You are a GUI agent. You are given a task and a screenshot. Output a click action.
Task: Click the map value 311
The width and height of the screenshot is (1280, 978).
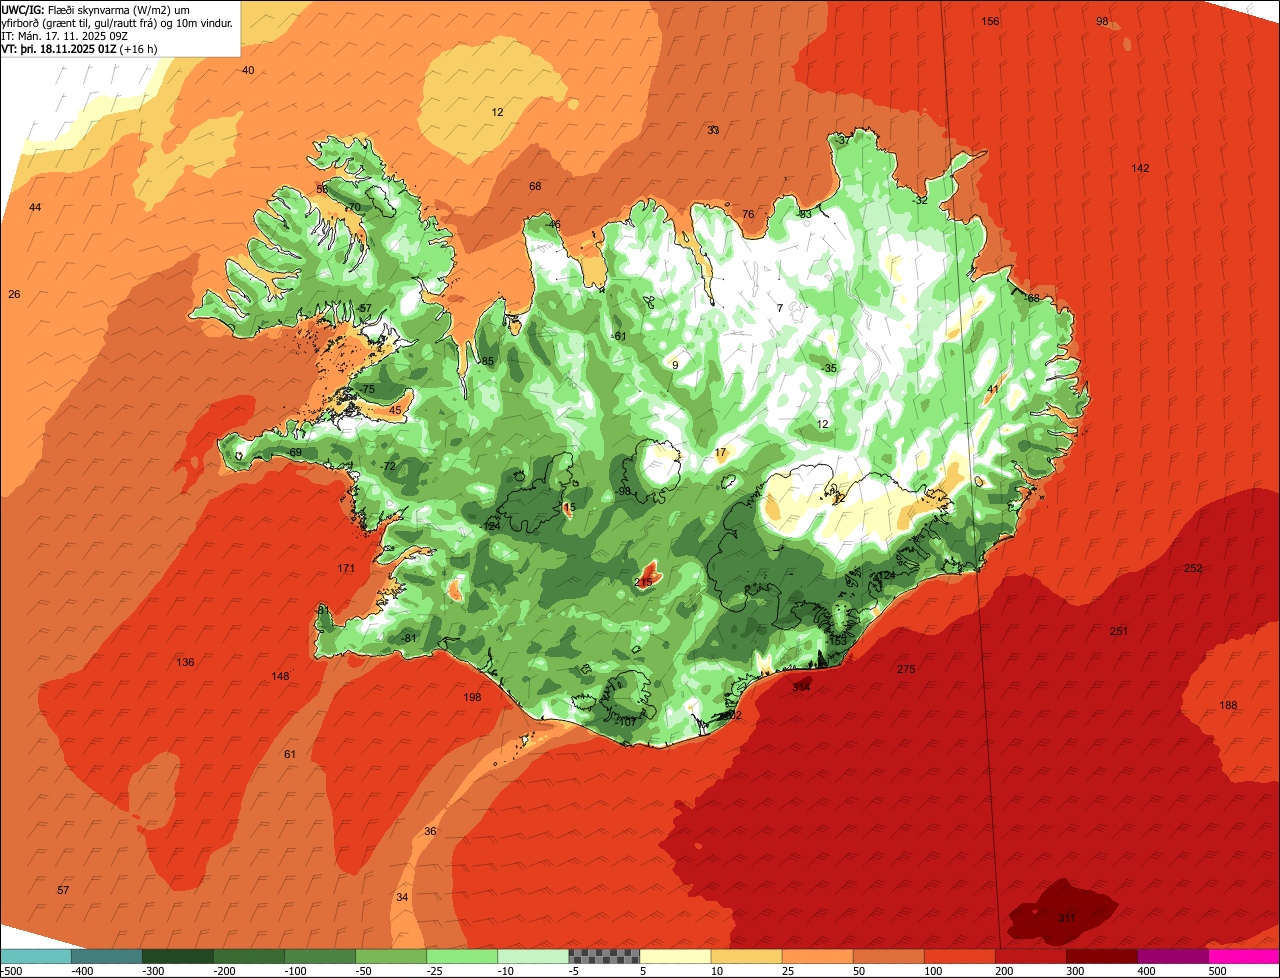tap(1067, 918)
